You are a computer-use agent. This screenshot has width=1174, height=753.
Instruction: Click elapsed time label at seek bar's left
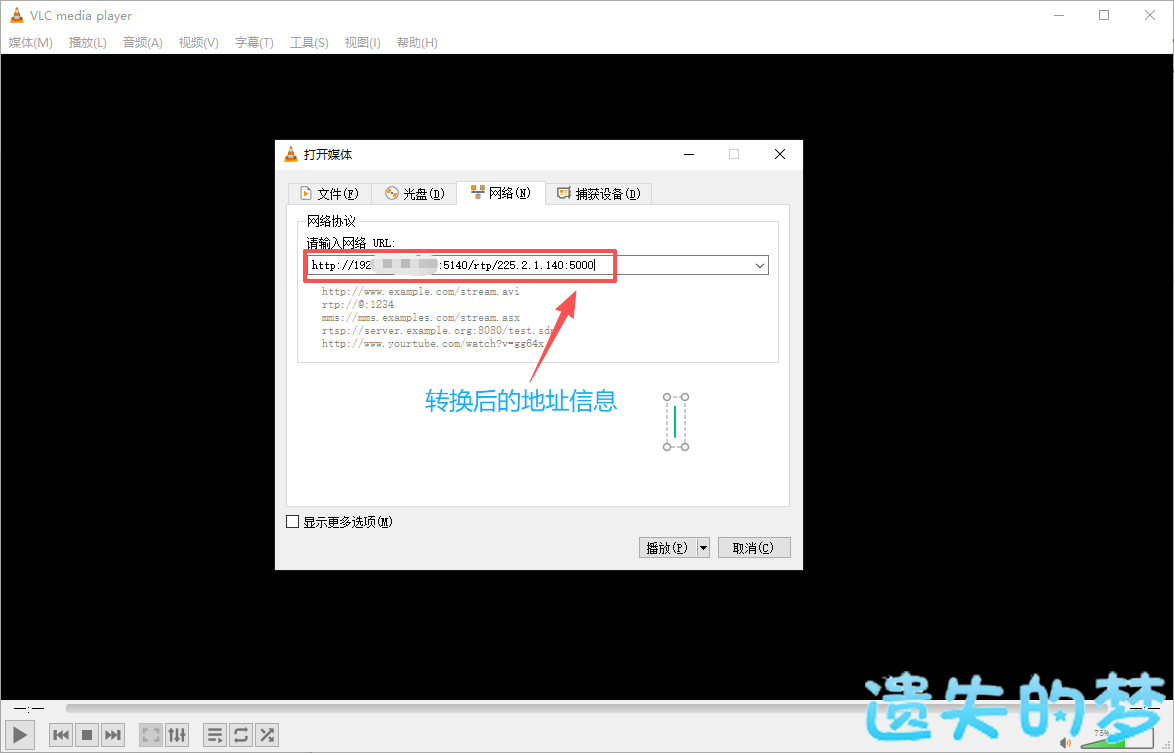(x=29, y=708)
